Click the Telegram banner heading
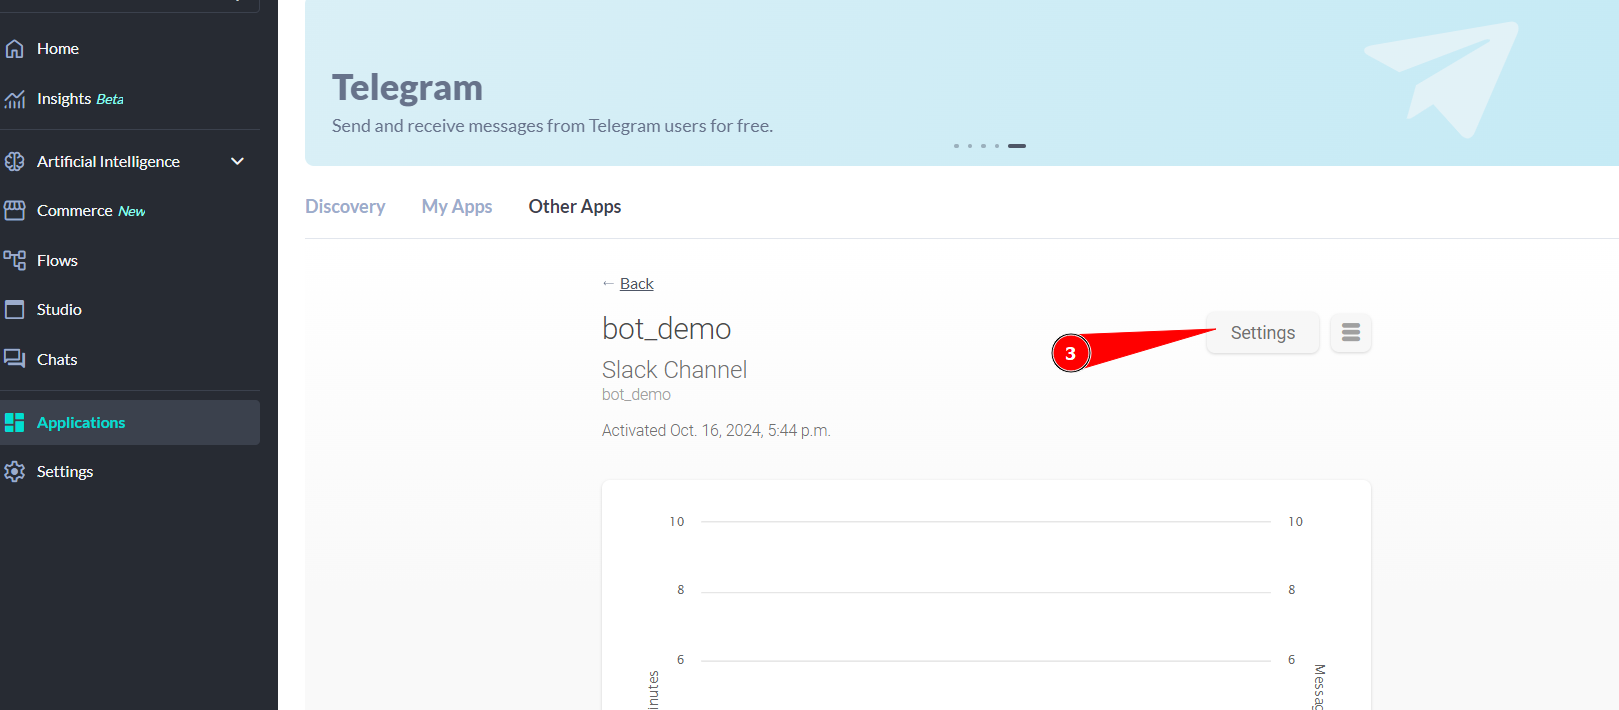The image size is (1619, 710). [x=407, y=88]
